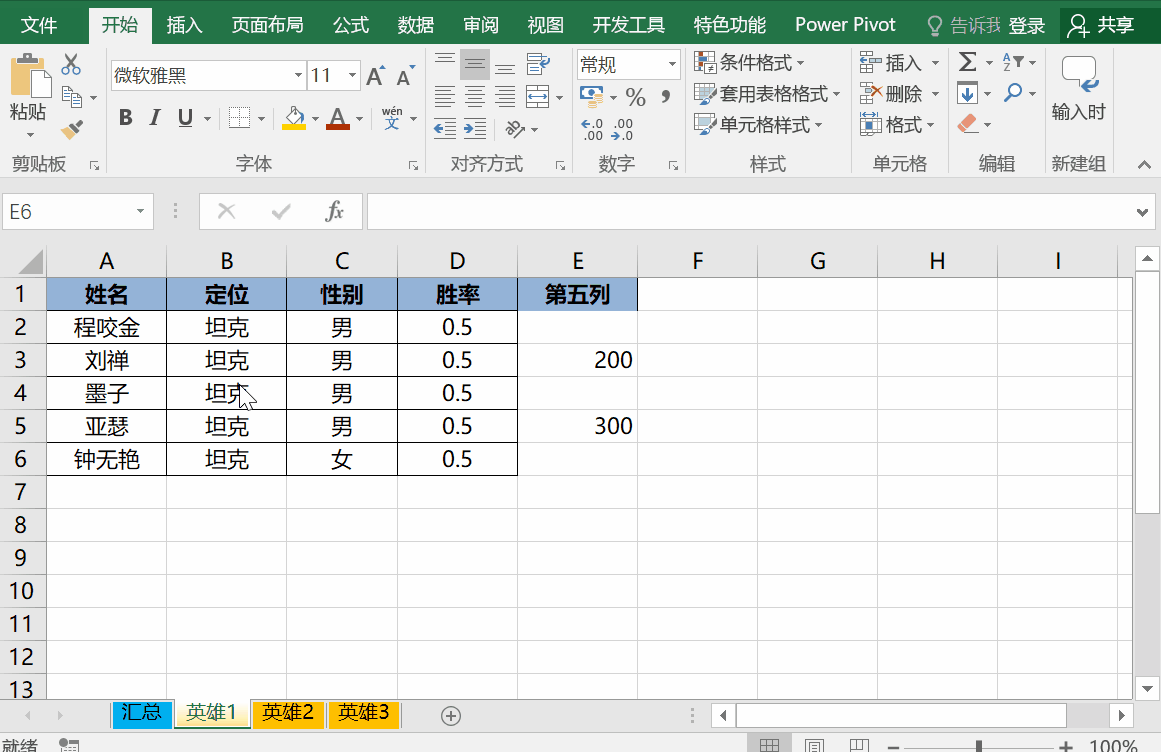1161x752 pixels.
Task: Open the Power Pivot tab
Action: click(845, 25)
